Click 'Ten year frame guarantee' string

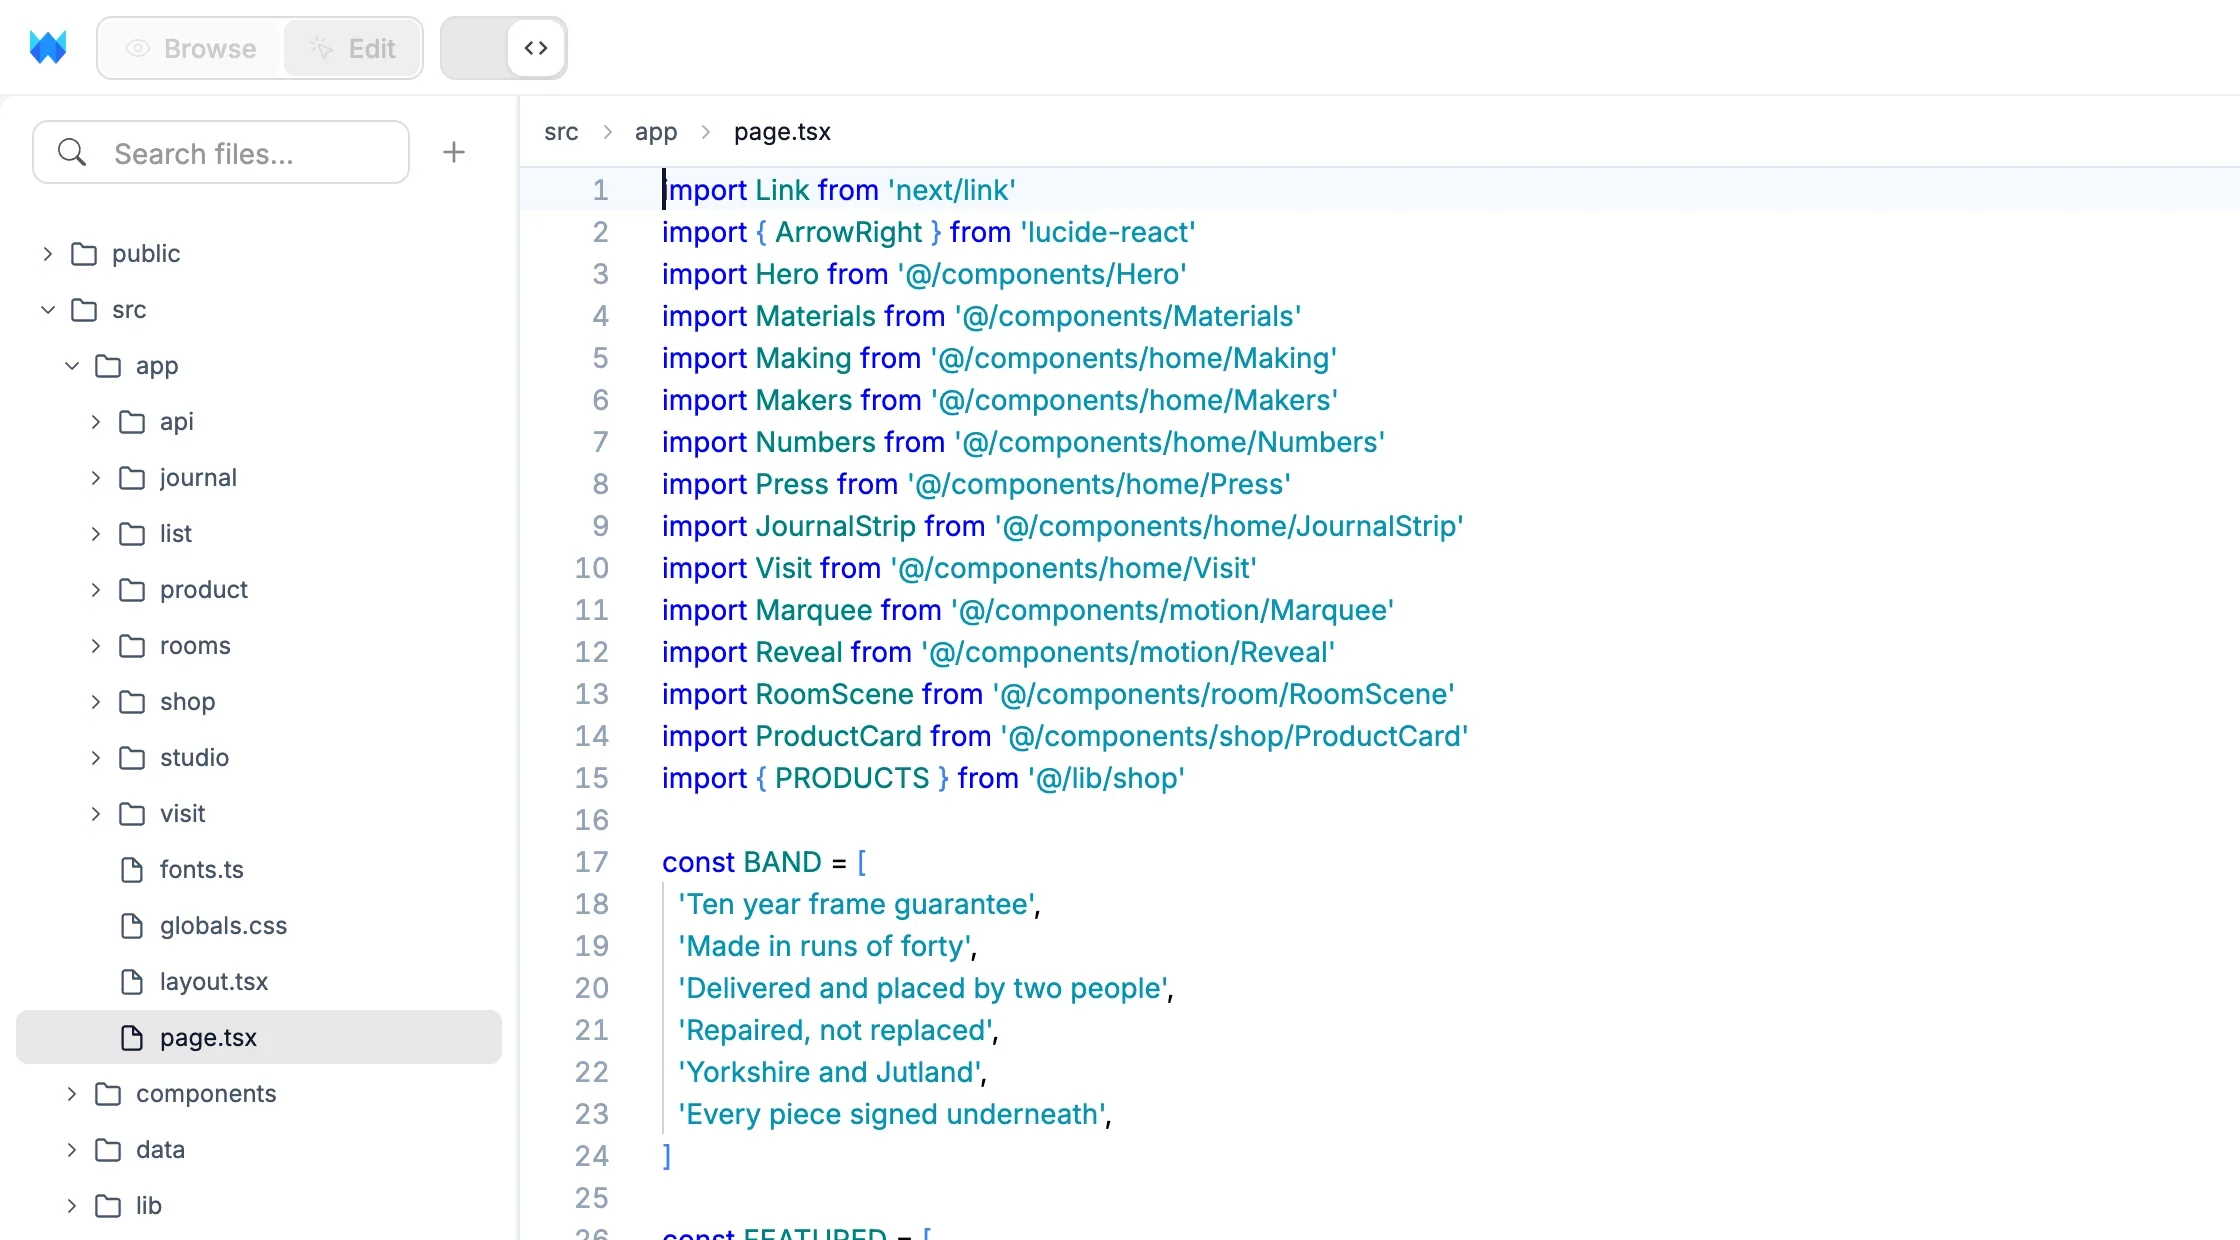pyautogui.click(x=856, y=904)
